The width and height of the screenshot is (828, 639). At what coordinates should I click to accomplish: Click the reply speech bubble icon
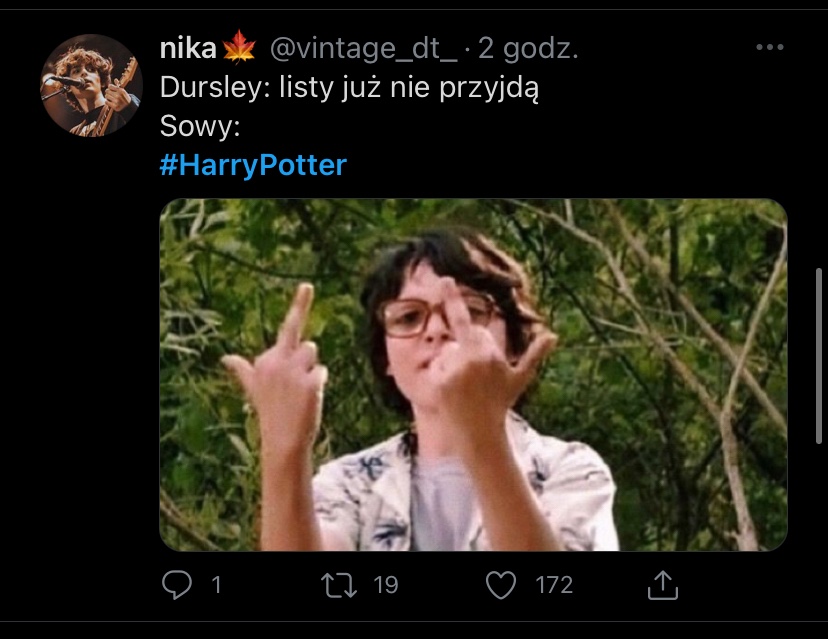pyautogui.click(x=175, y=585)
